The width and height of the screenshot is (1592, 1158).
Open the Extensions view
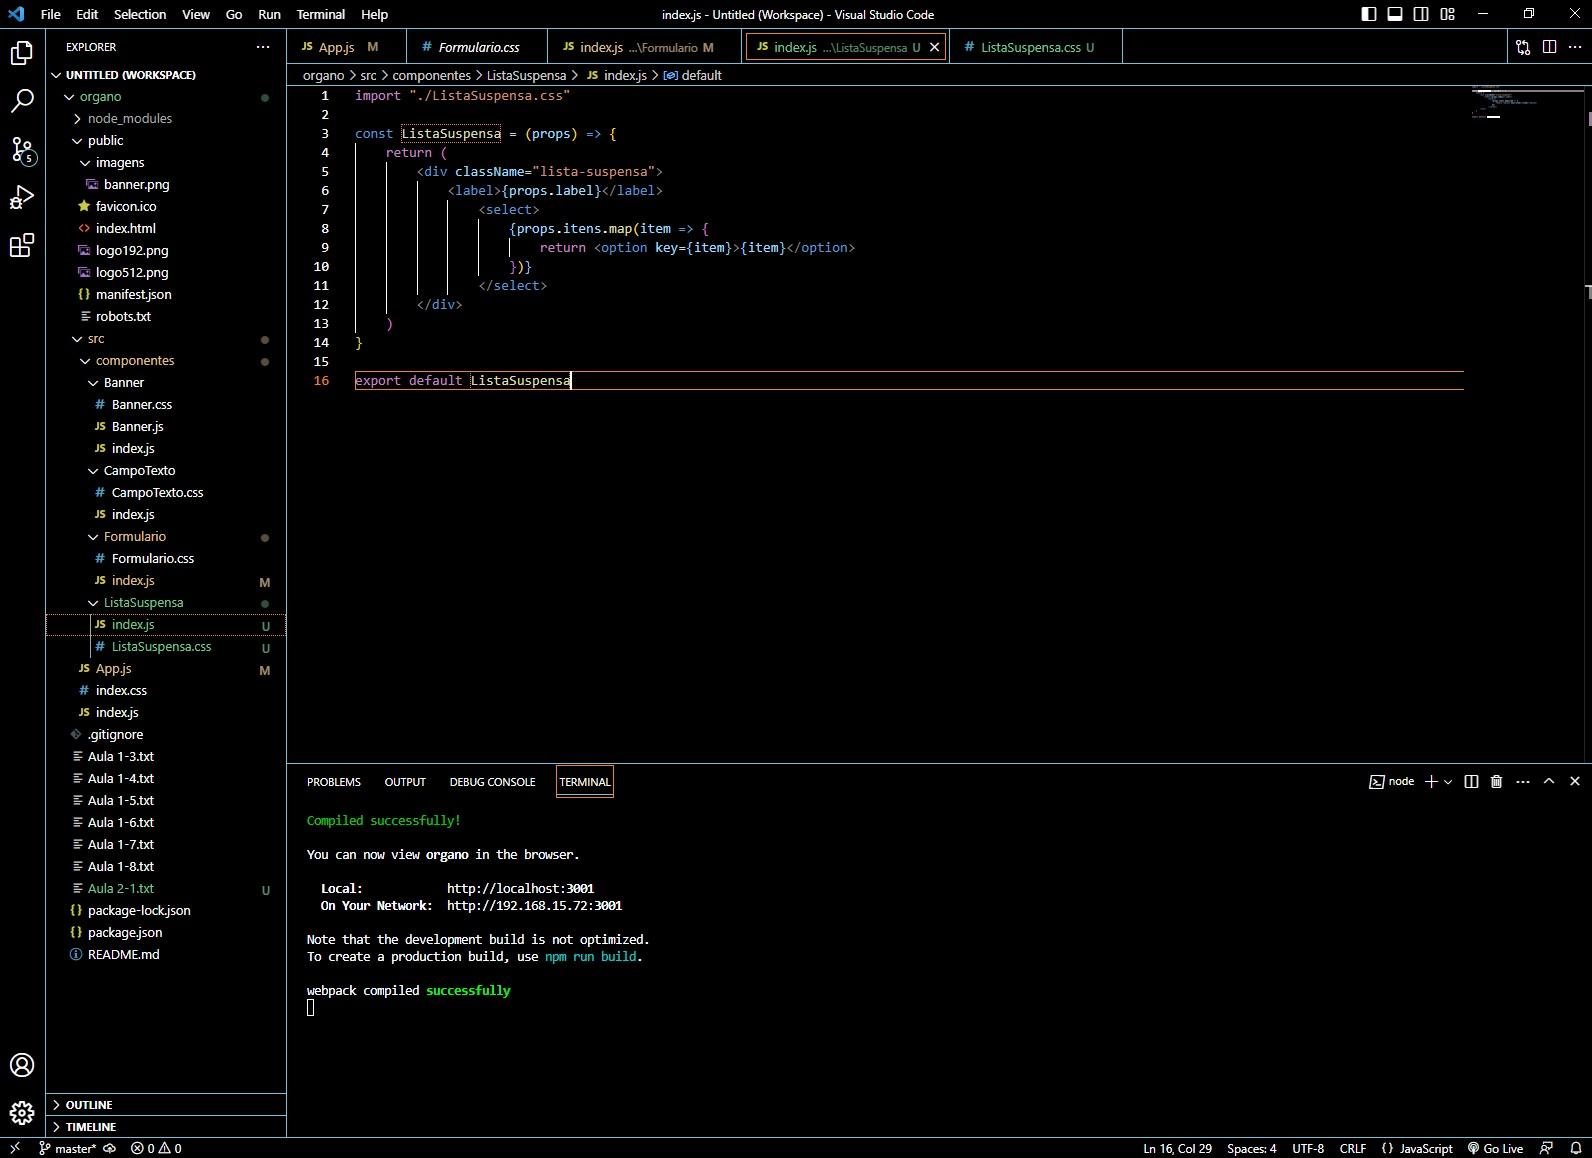coord(22,245)
